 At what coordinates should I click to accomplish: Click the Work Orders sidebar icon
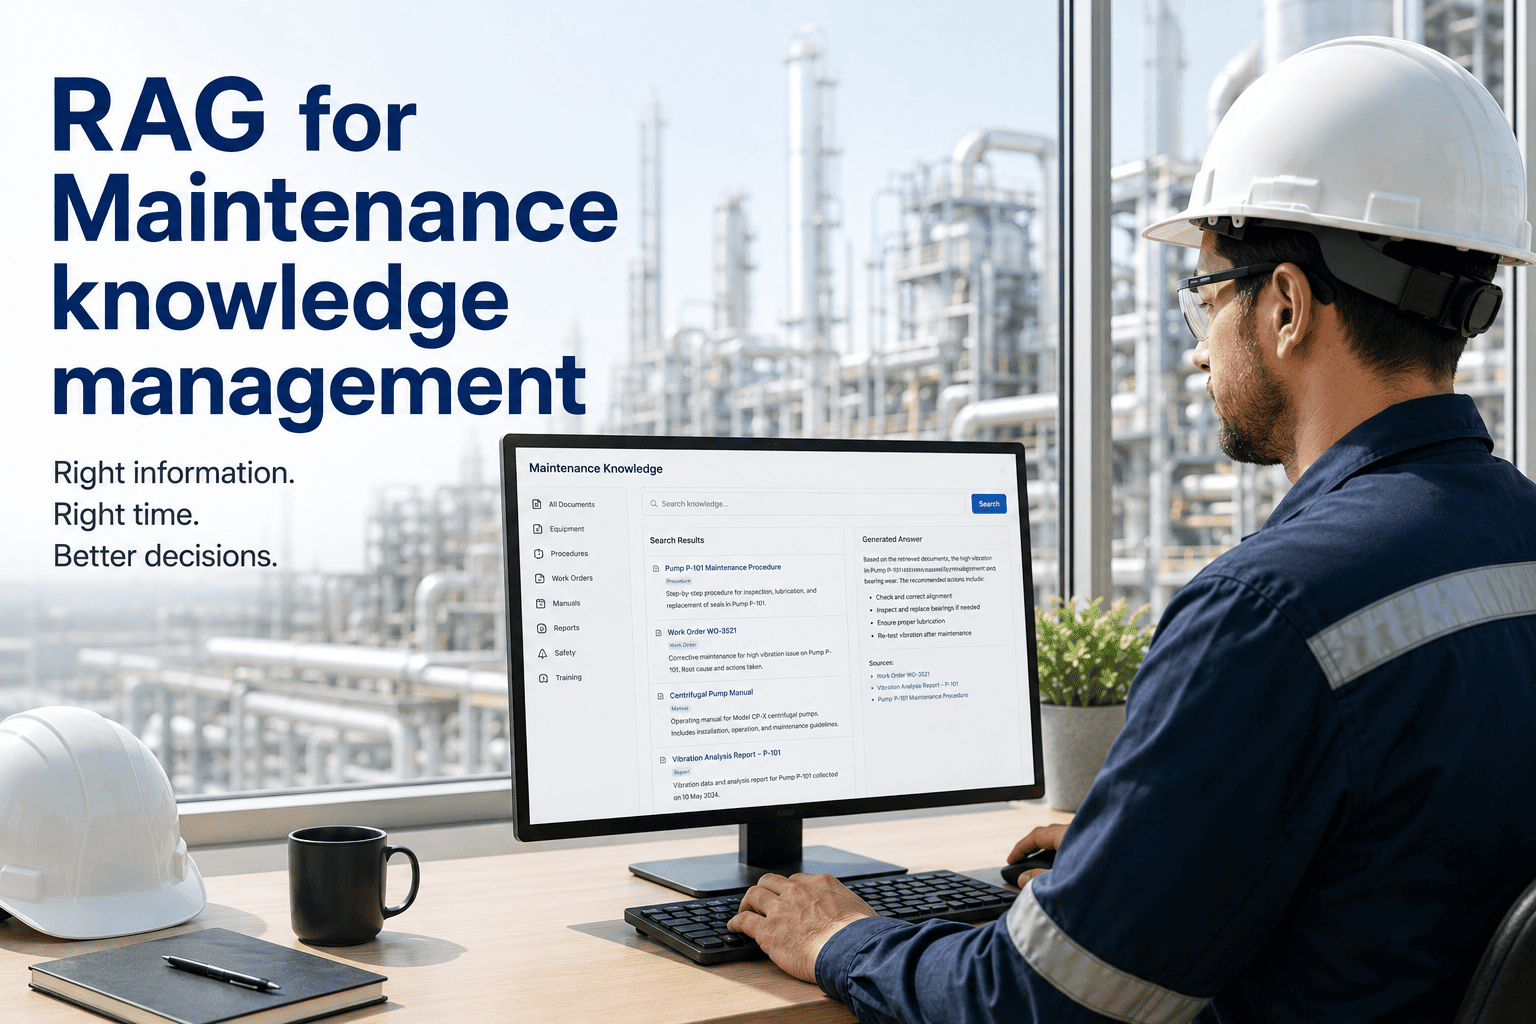(540, 578)
